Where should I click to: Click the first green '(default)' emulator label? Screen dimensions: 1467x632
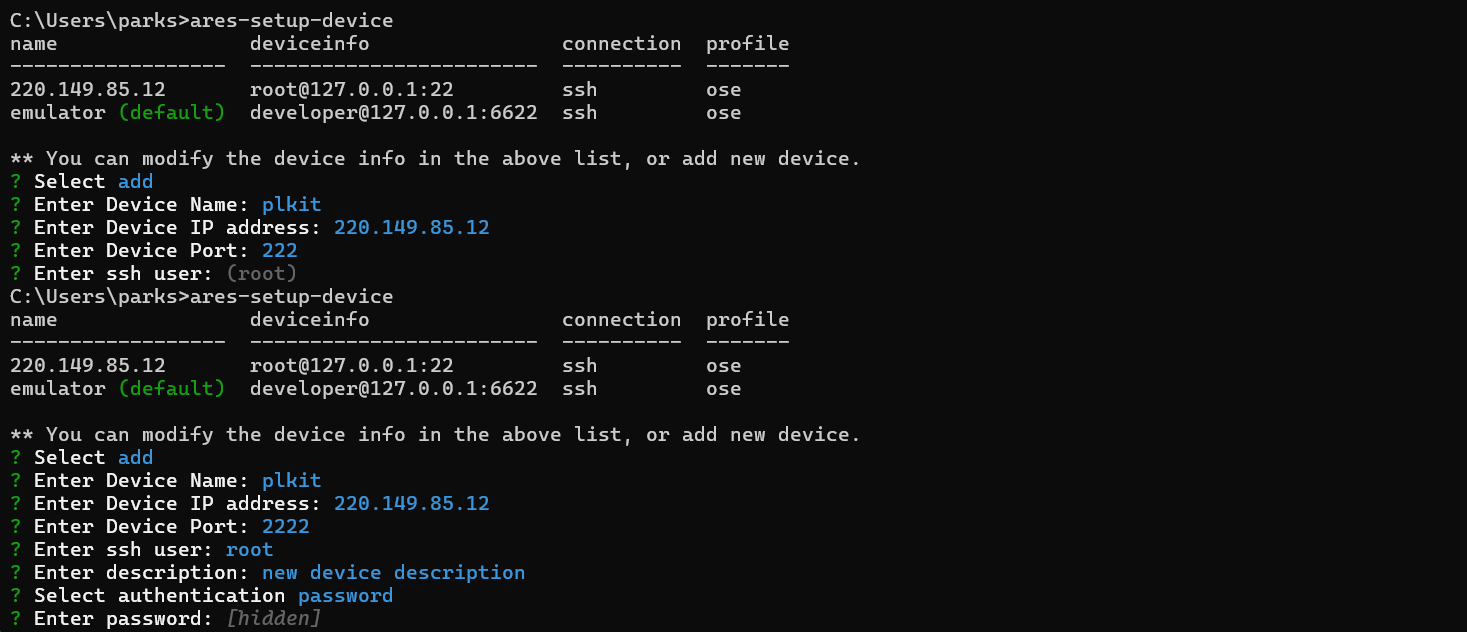pyautogui.click(x=171, y=112)
